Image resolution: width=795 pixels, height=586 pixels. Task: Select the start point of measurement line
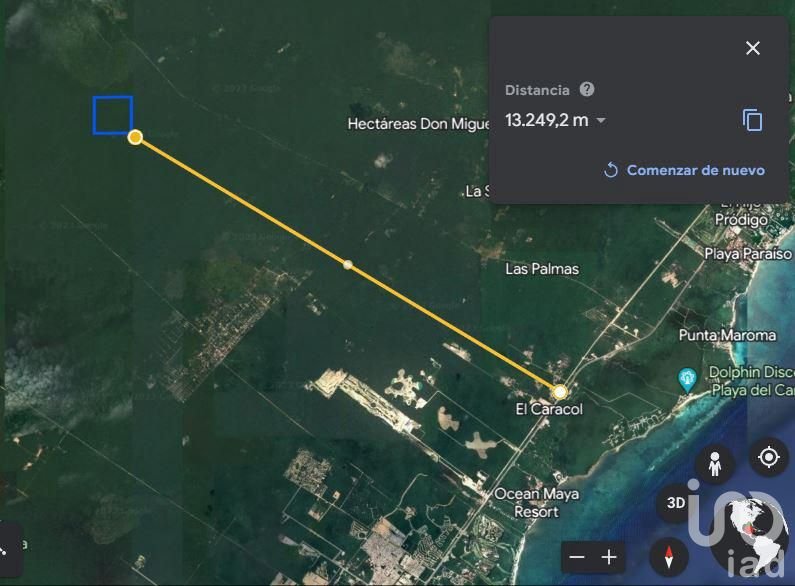(x=135, y=137)
